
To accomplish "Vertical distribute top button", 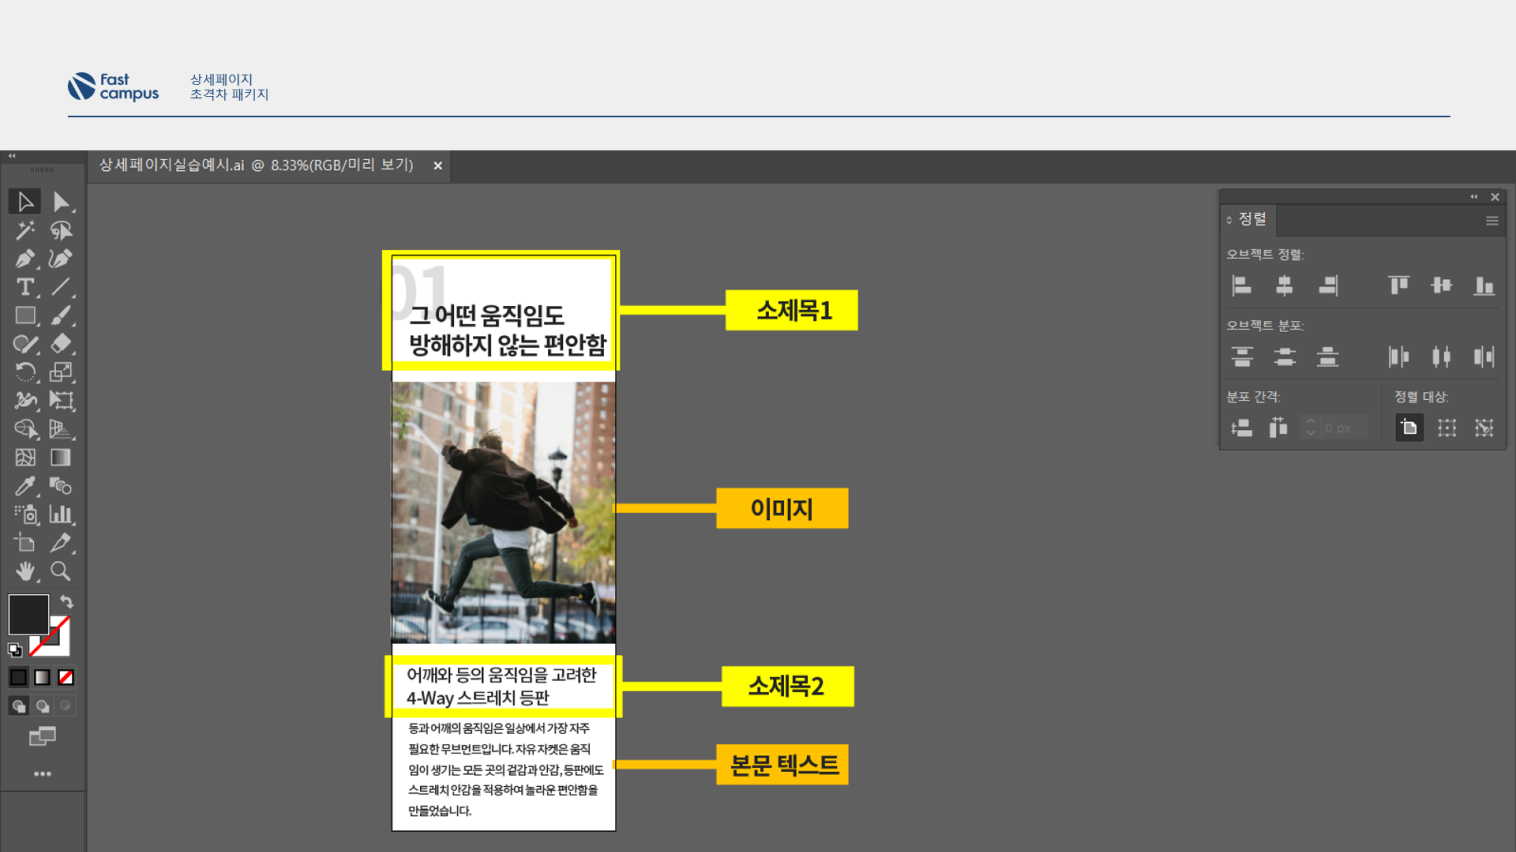I will [x=1242, y=357].
